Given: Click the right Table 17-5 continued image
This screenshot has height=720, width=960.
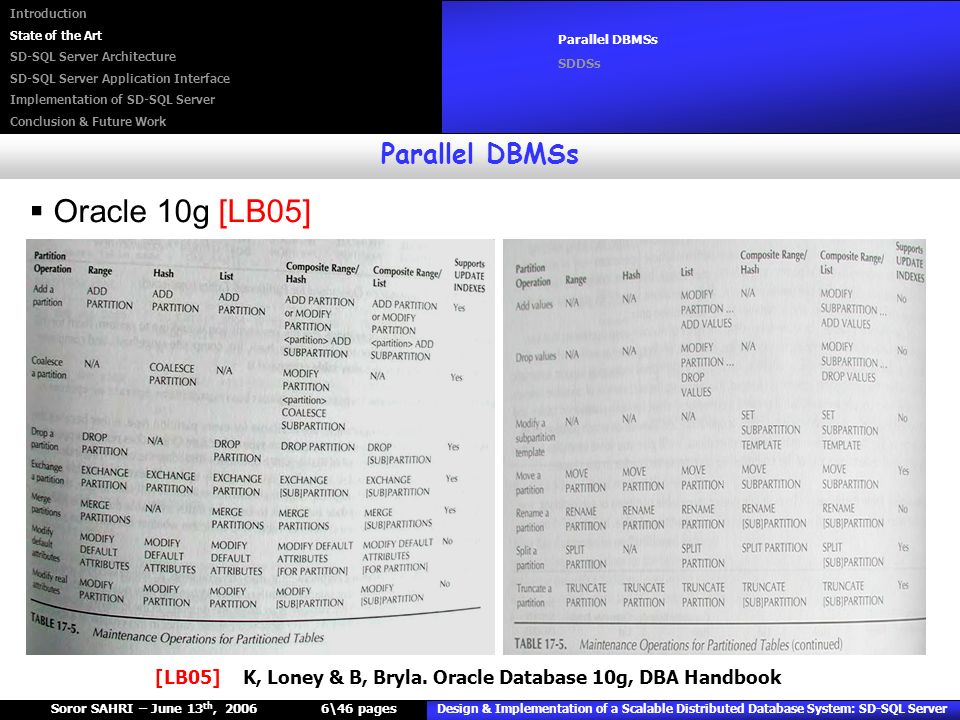Looking at the screenshot, I should tap(714, 446).
